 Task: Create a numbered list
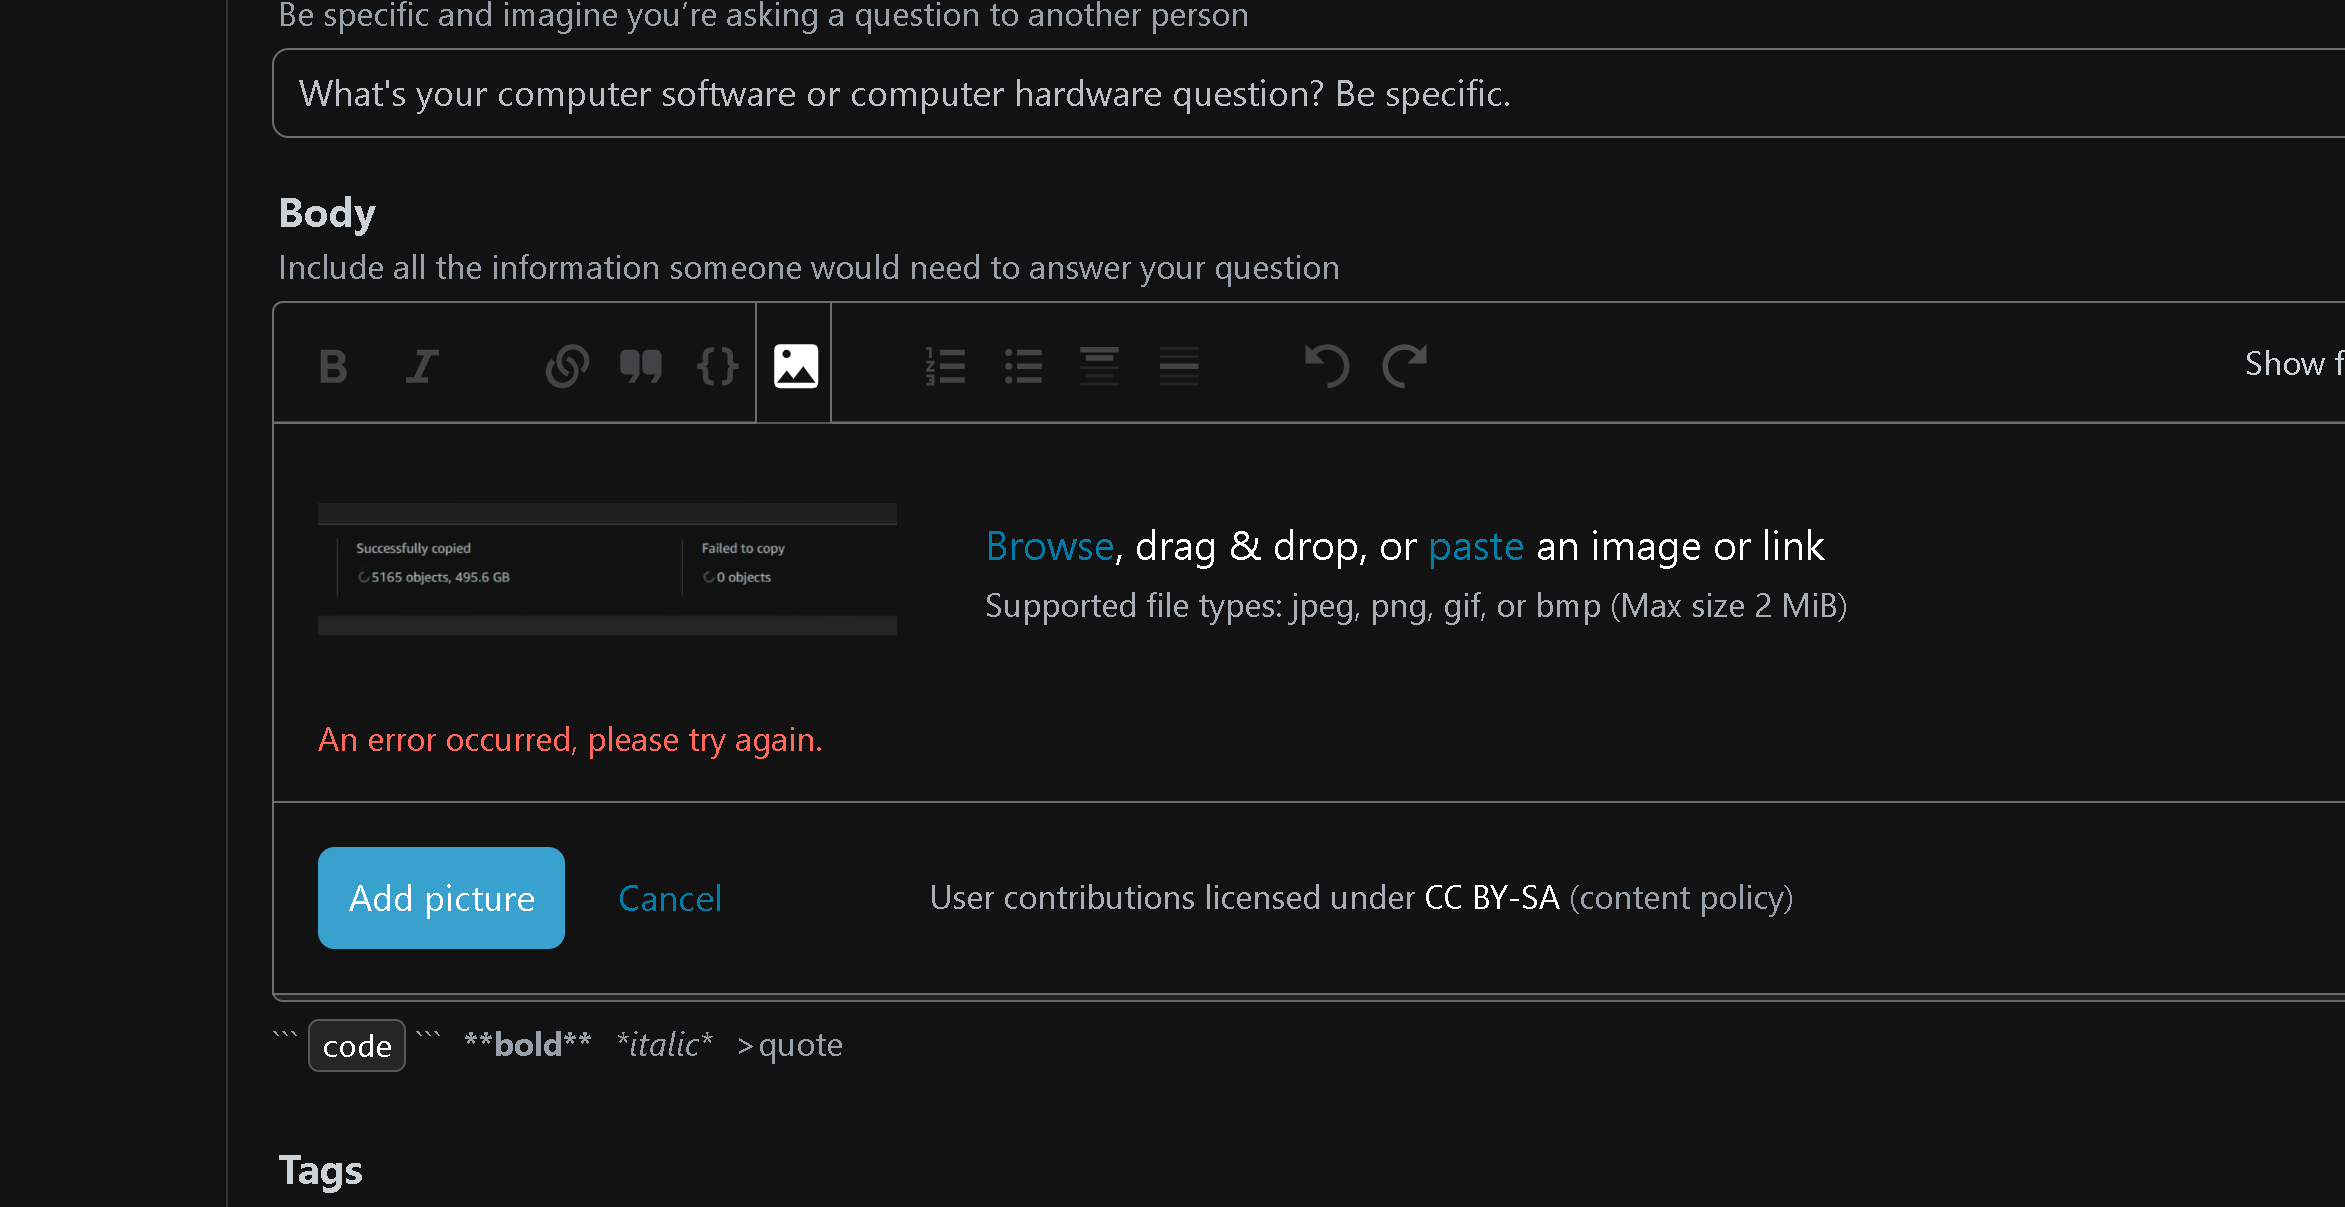point(945,366)
